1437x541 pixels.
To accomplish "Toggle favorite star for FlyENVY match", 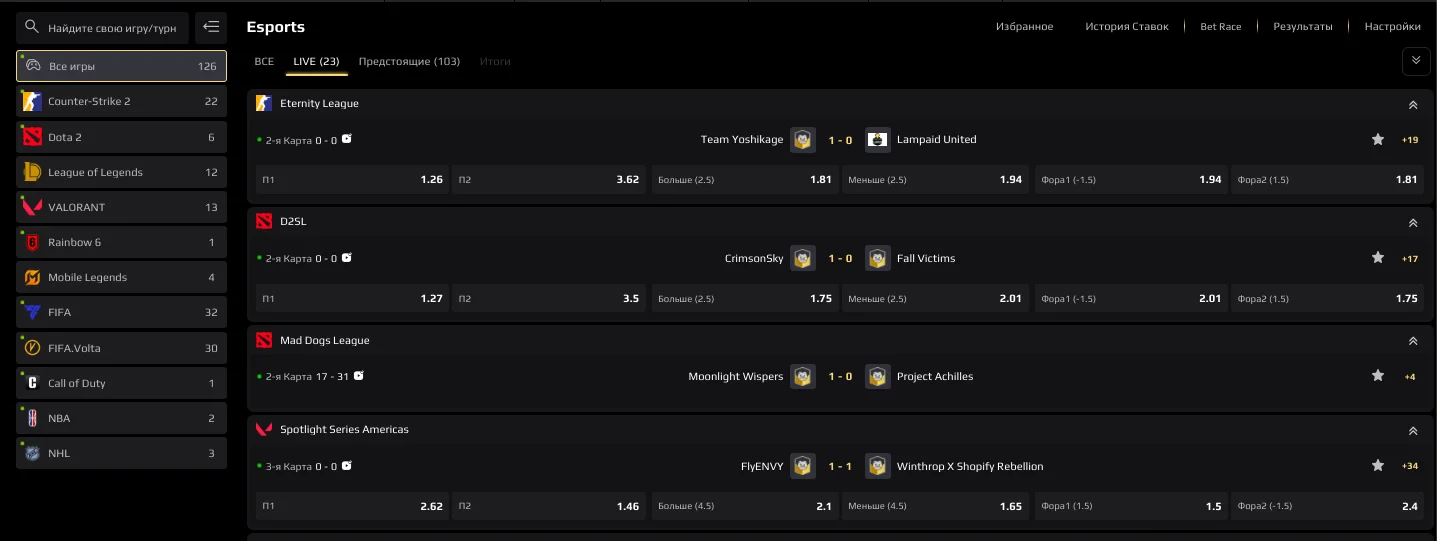I will tap(1378, 466).
